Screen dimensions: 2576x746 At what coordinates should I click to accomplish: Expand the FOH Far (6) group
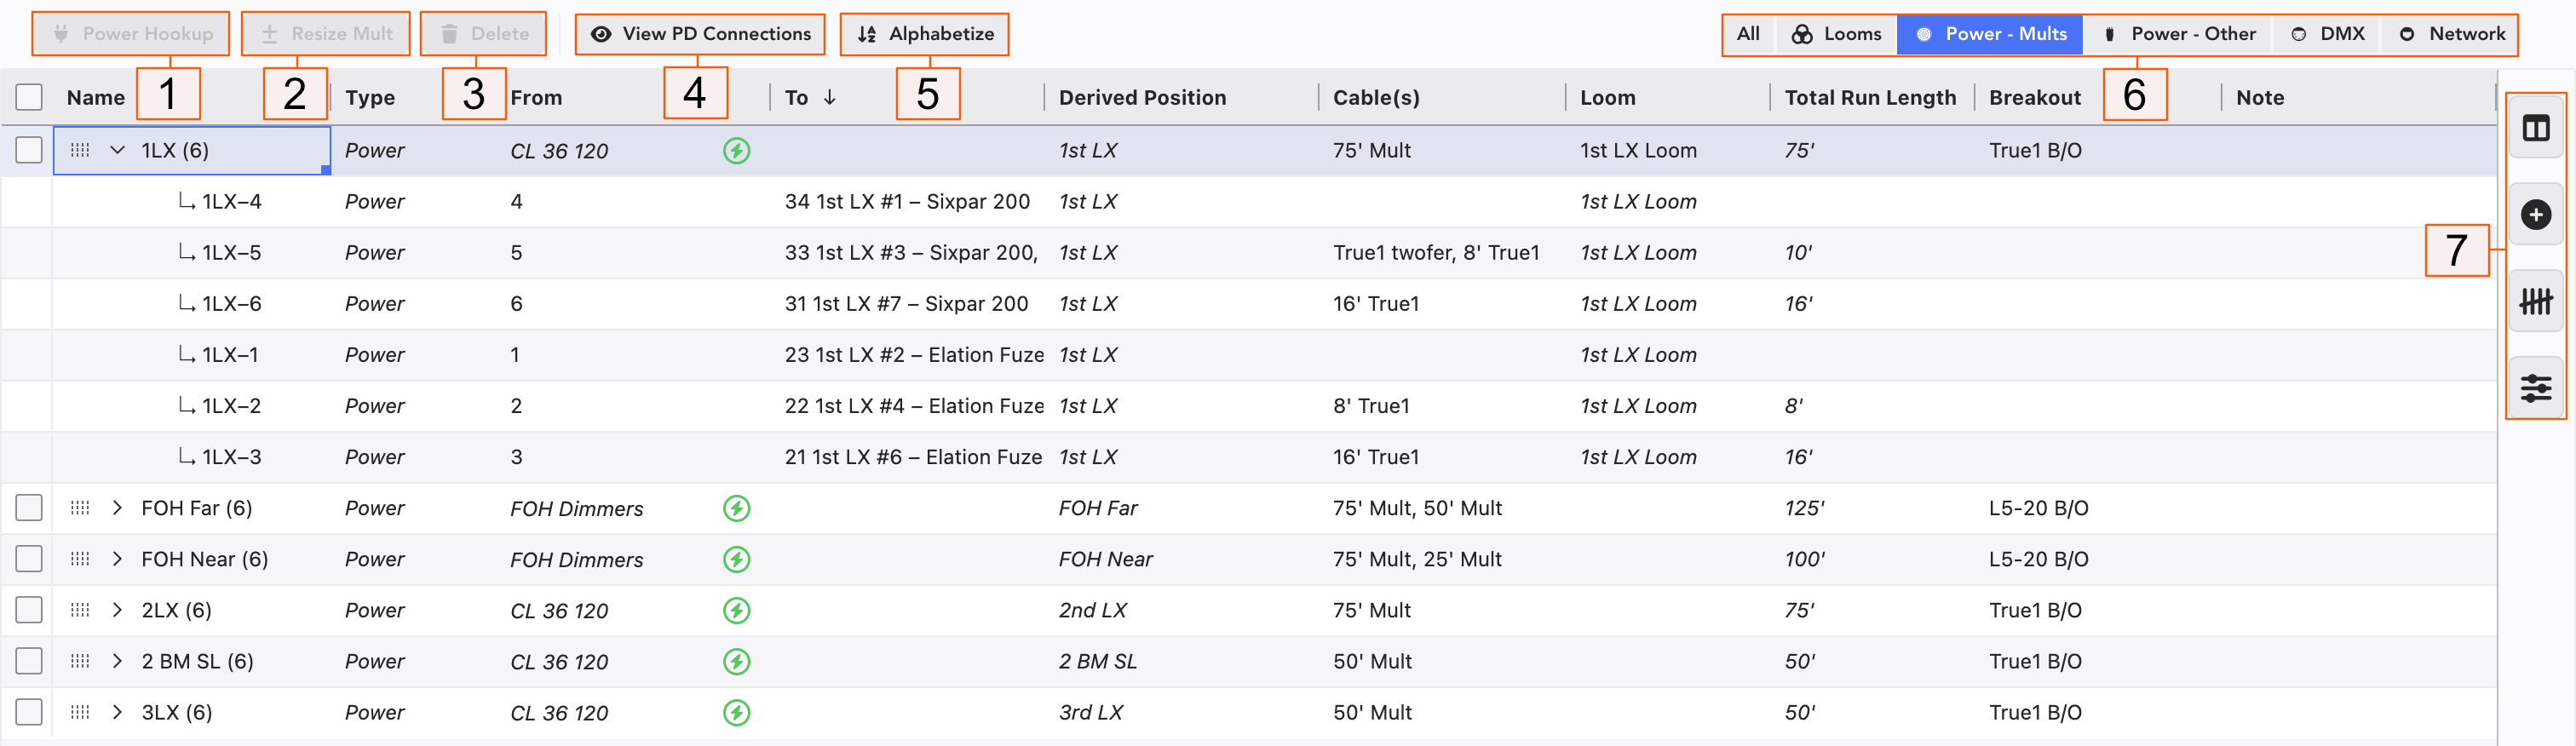coord(117,508)
